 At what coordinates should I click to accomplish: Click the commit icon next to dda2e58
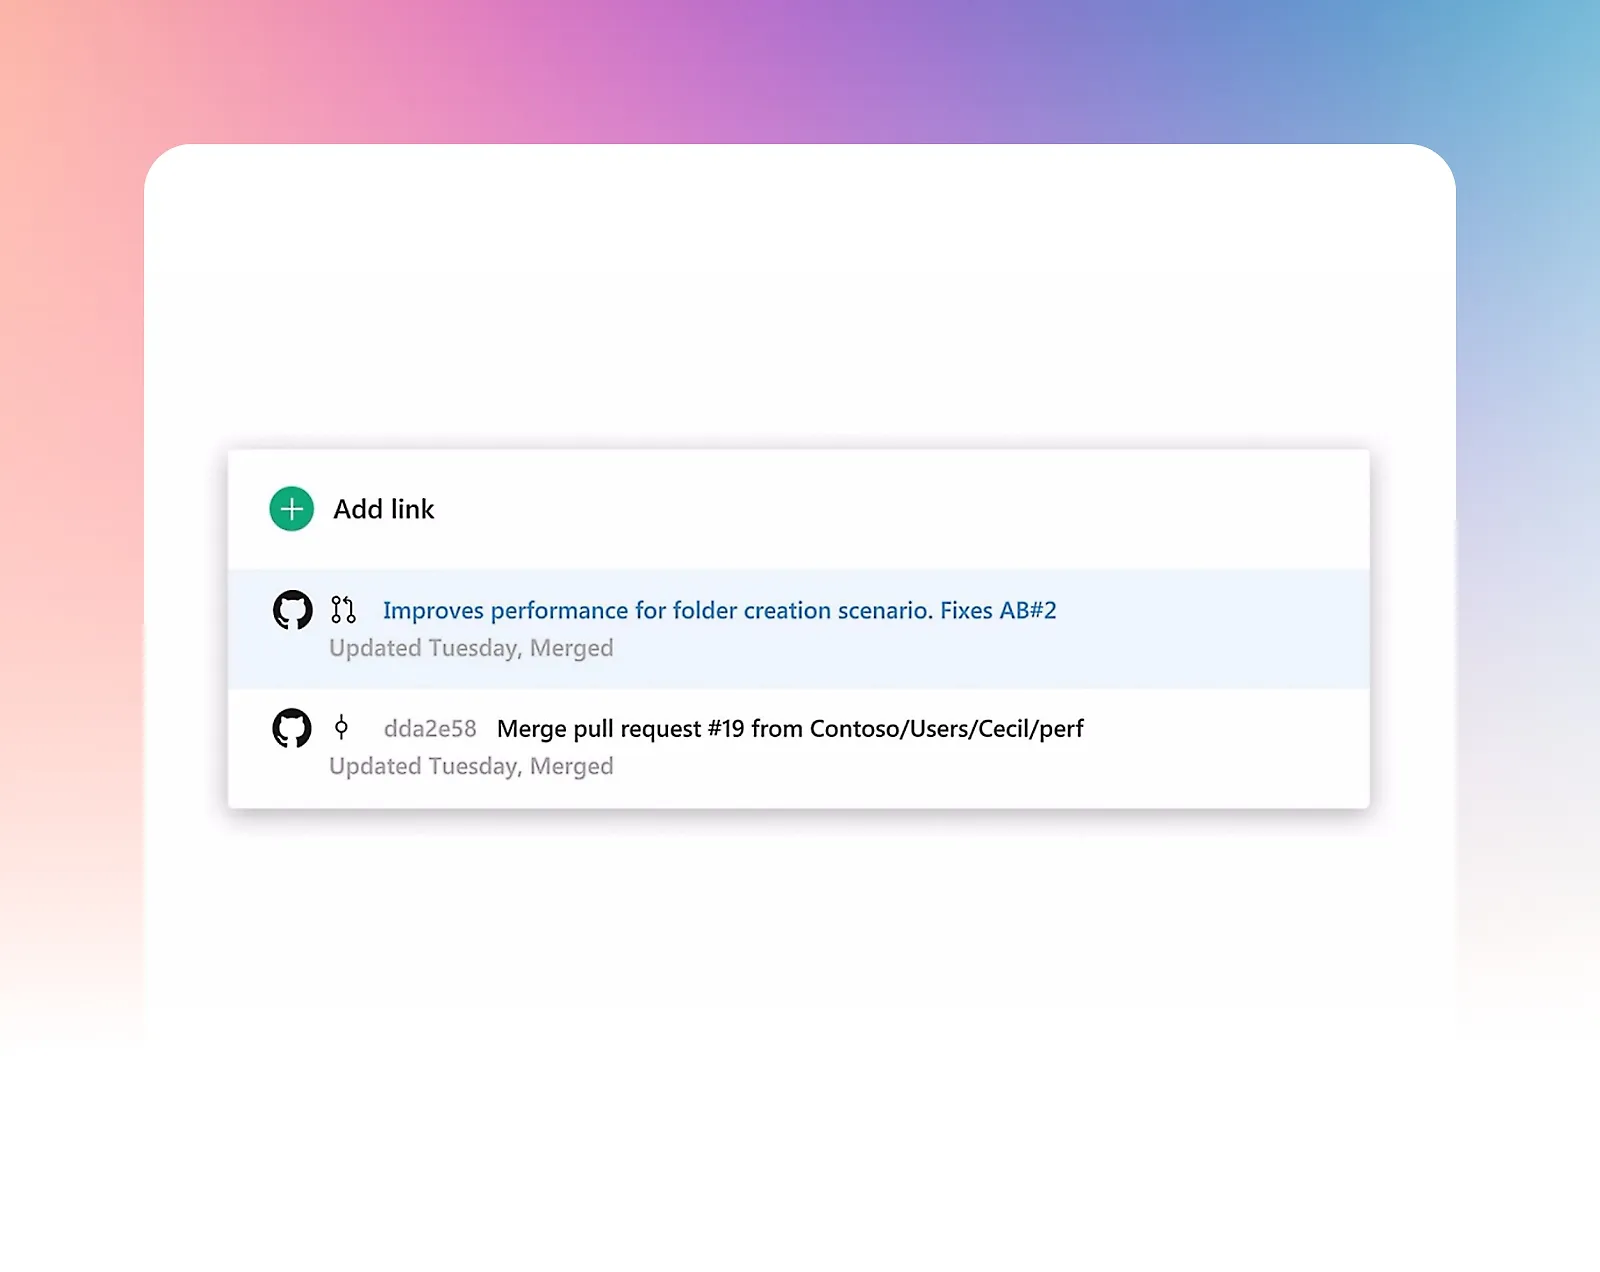point(341,727)
